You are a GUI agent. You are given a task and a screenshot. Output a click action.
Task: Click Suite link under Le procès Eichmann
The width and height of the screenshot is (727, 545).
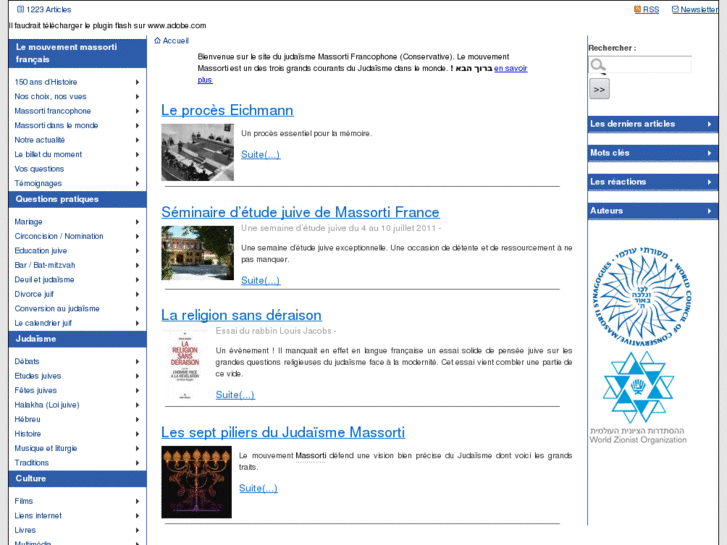(261, 154)
